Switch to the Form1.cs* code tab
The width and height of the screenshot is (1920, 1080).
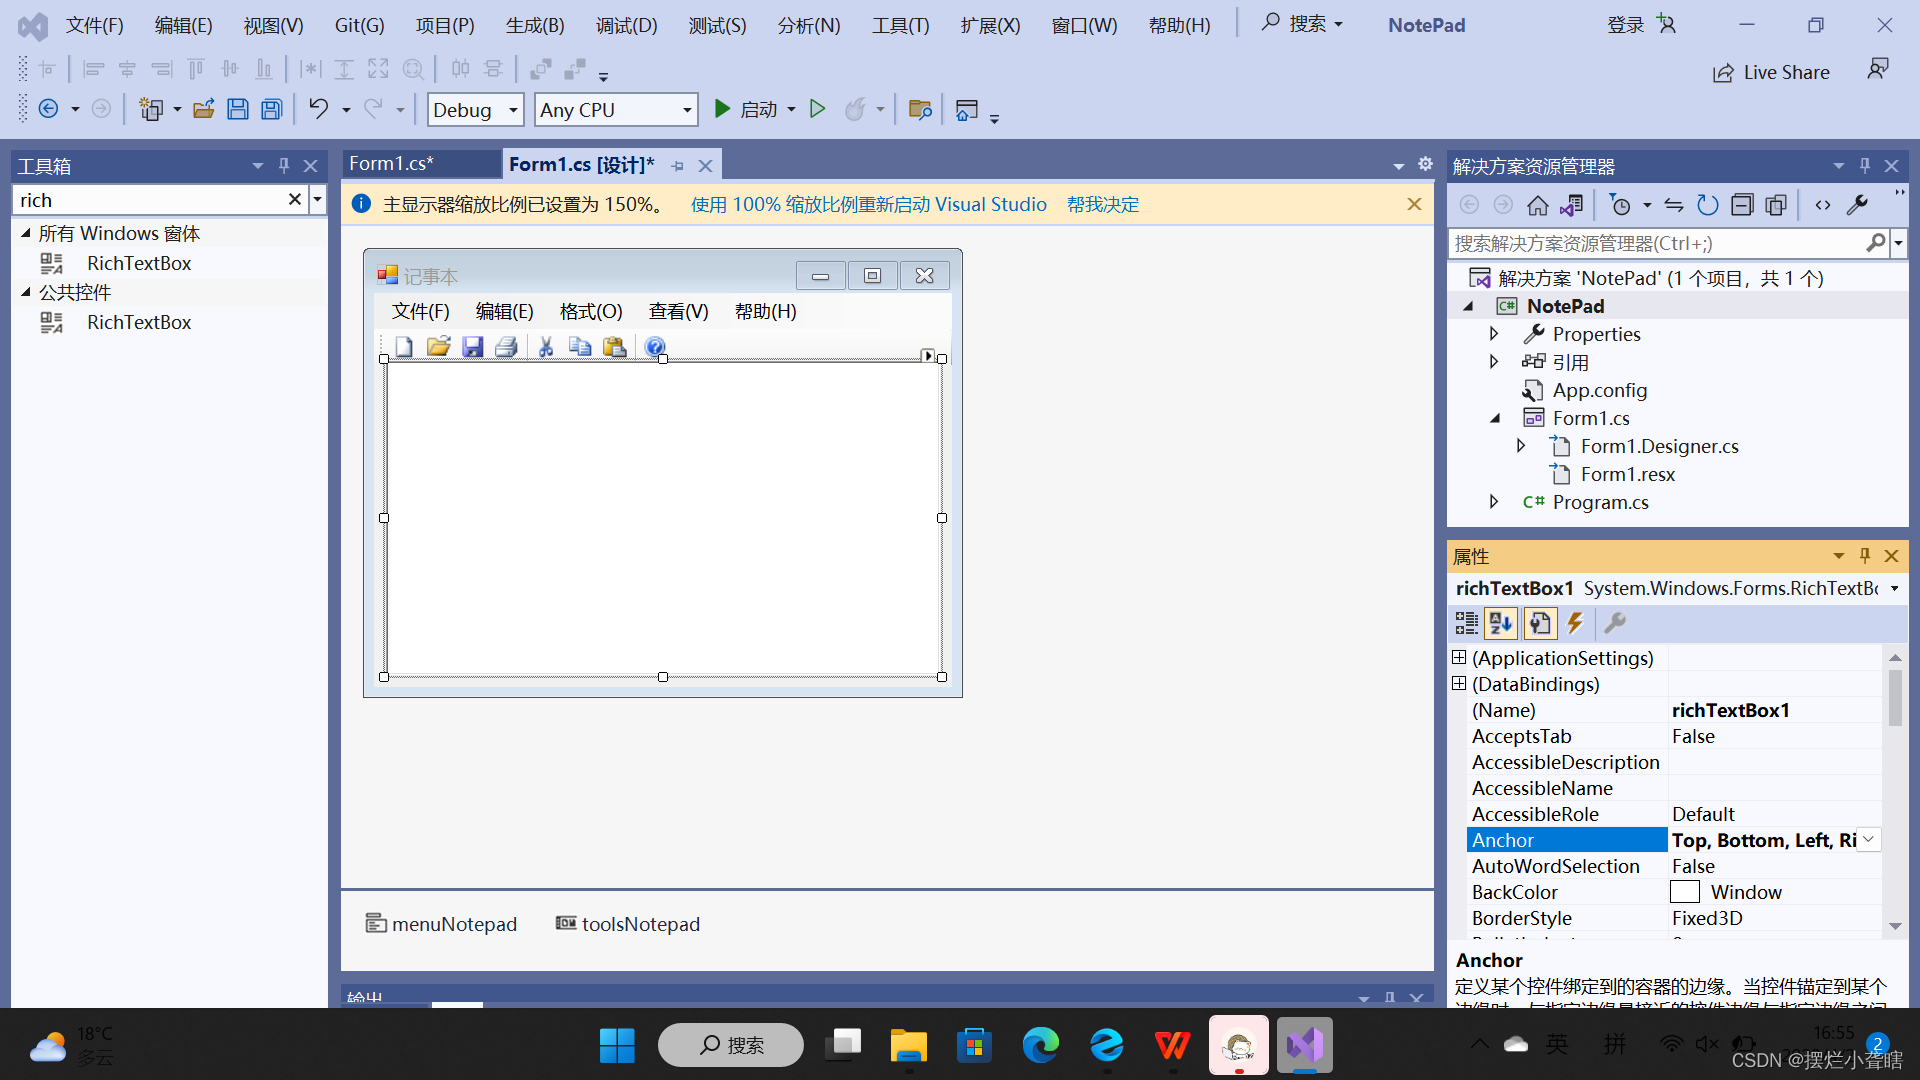click(x=392, y=164)
